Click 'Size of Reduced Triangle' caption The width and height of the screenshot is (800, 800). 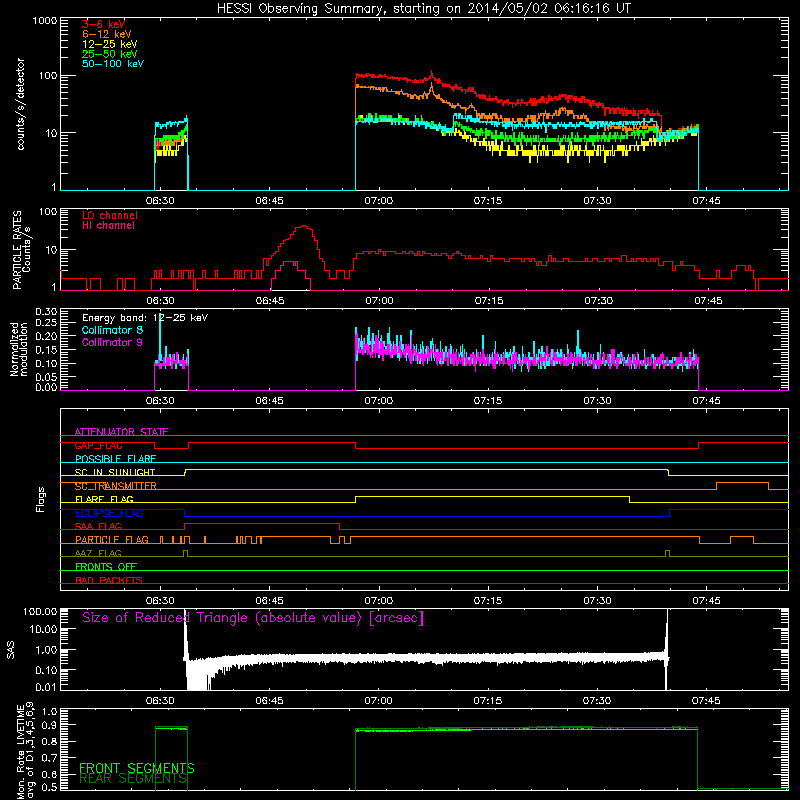coord(253,618)
